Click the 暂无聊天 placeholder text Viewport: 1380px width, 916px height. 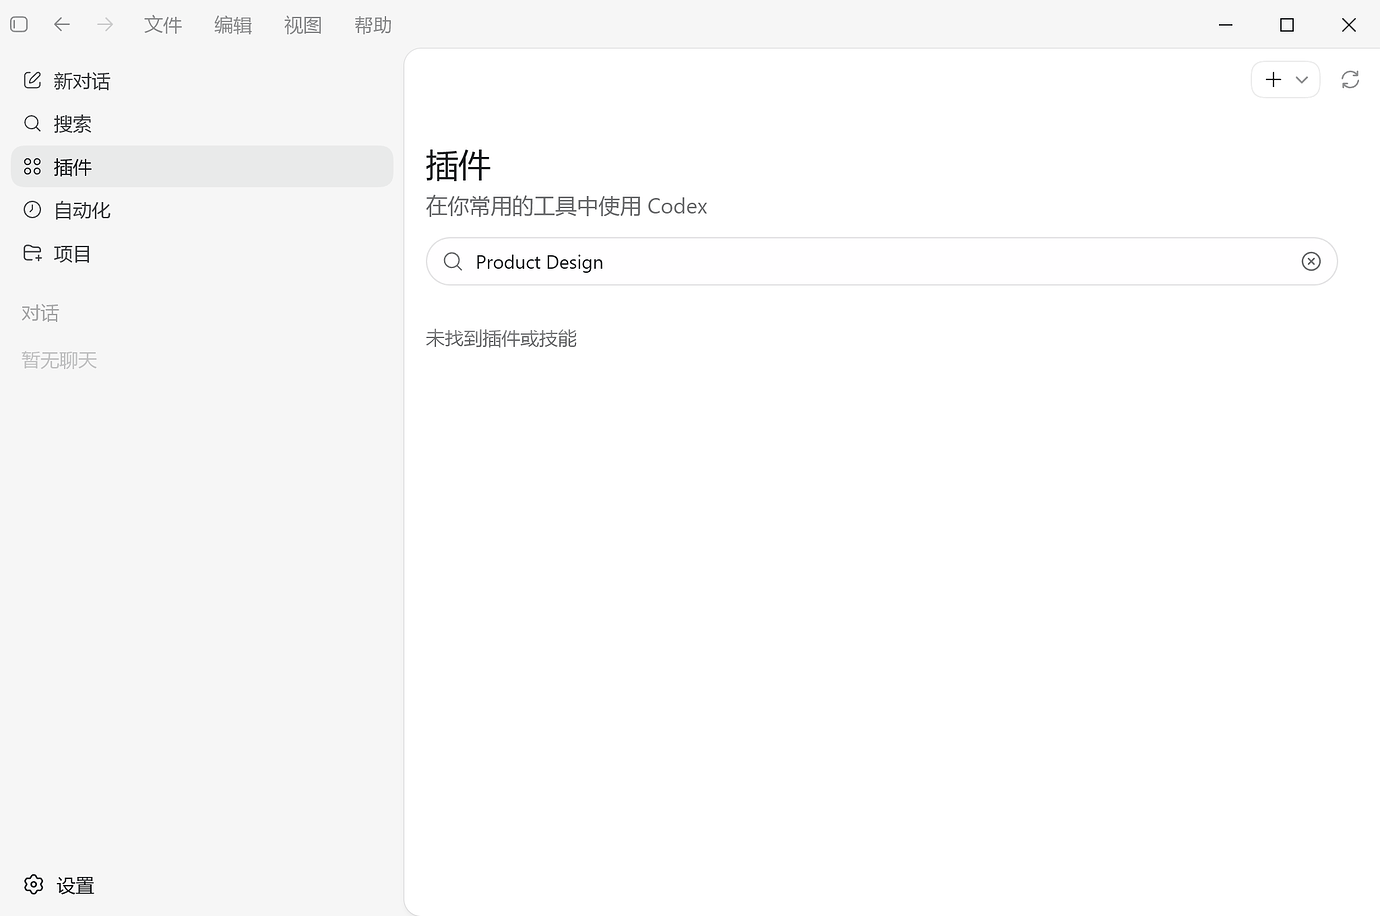pos(59,360)
